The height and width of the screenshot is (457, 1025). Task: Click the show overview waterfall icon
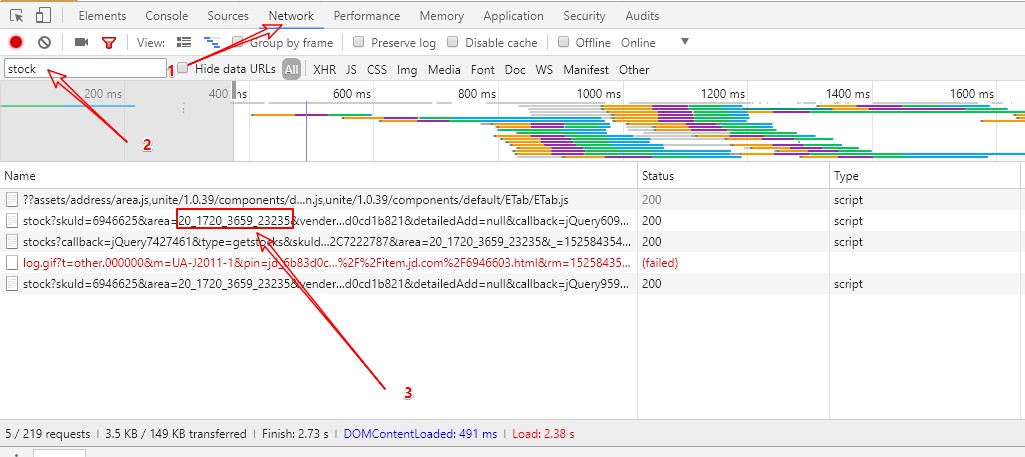(x=212, y=42)
